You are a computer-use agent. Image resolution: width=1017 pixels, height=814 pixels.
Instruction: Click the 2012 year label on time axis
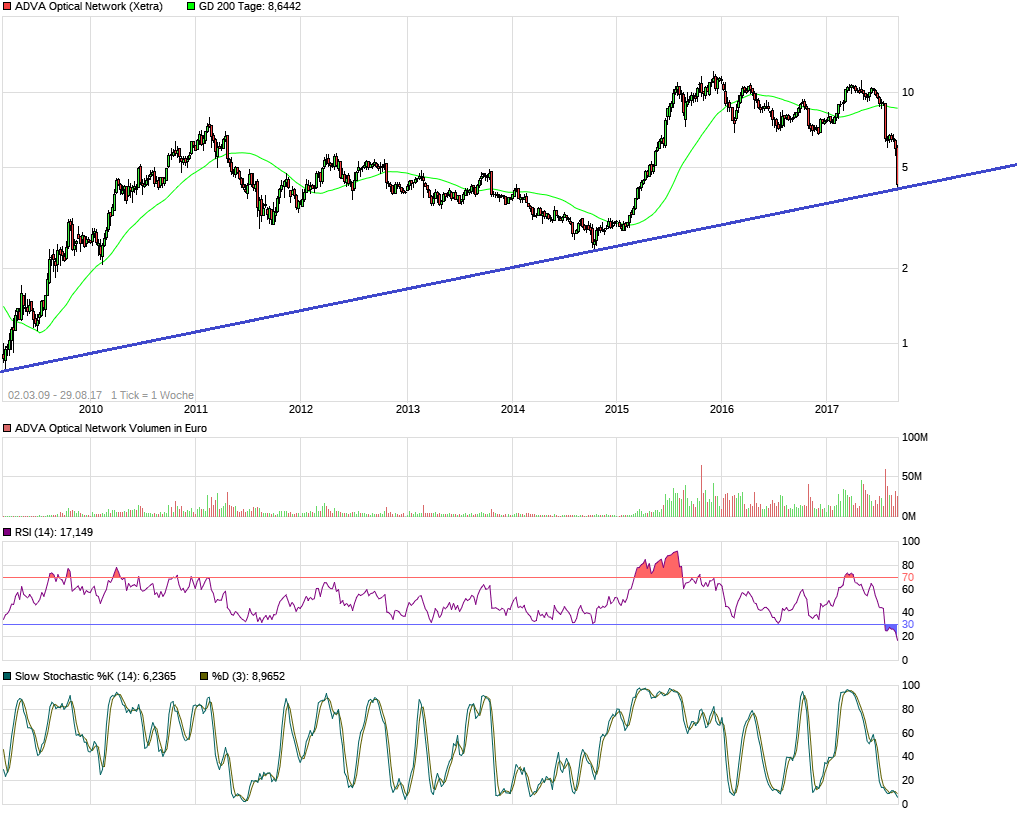tap(301, 409)
